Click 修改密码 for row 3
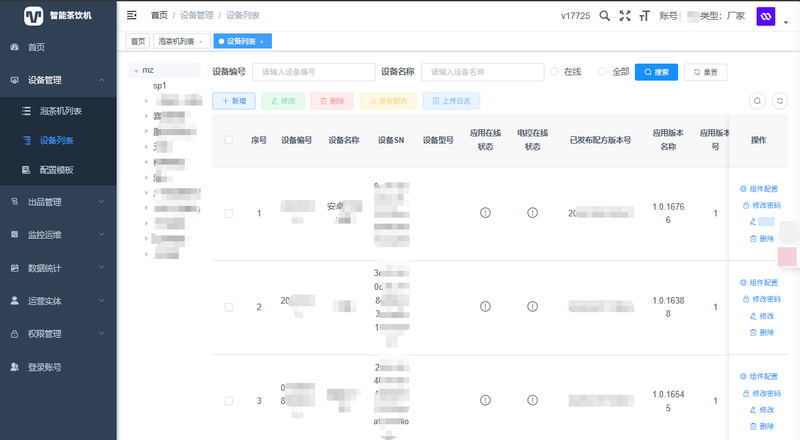Screen dimensions: 800x440 tap(762, 393)
